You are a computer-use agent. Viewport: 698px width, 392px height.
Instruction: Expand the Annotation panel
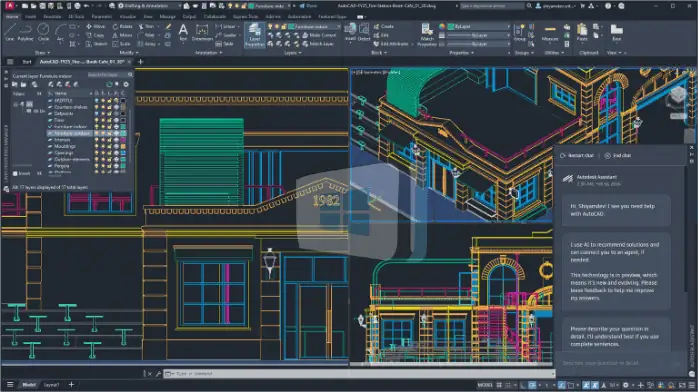tap(208, 53)
